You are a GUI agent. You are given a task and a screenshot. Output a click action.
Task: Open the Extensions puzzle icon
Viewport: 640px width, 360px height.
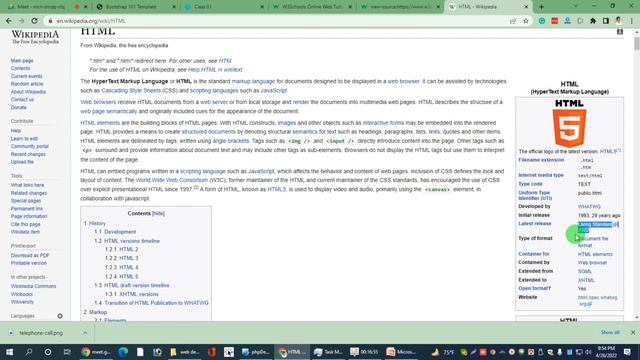click(593, 21)
